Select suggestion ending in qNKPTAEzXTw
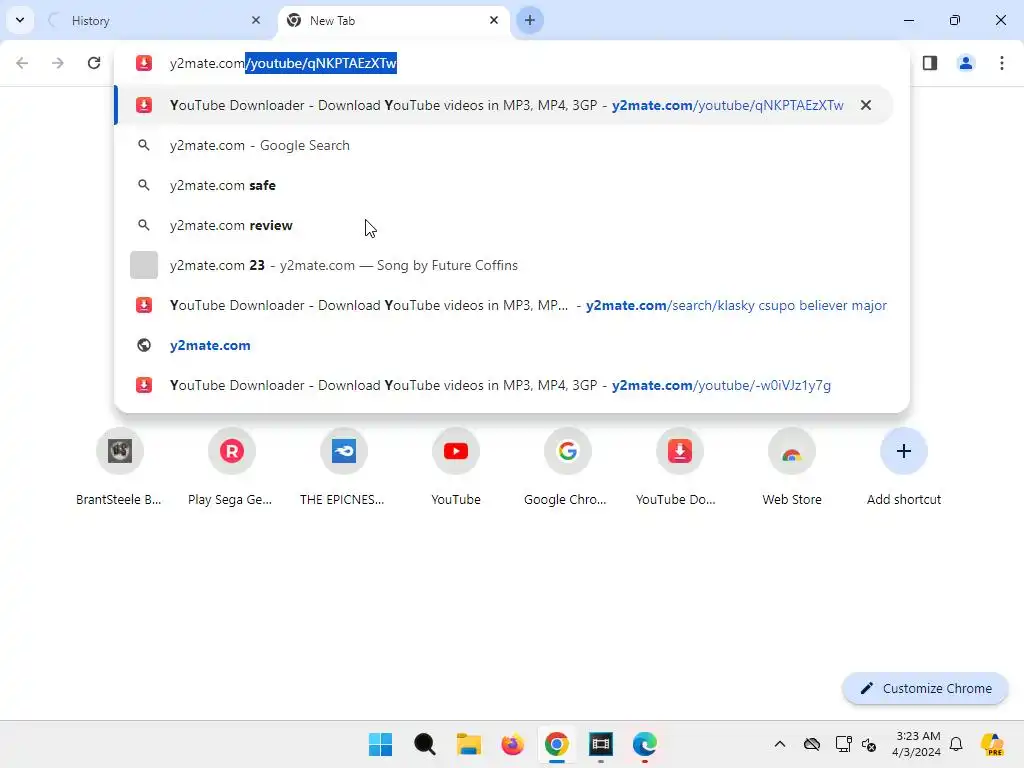 tap(504, 105)
